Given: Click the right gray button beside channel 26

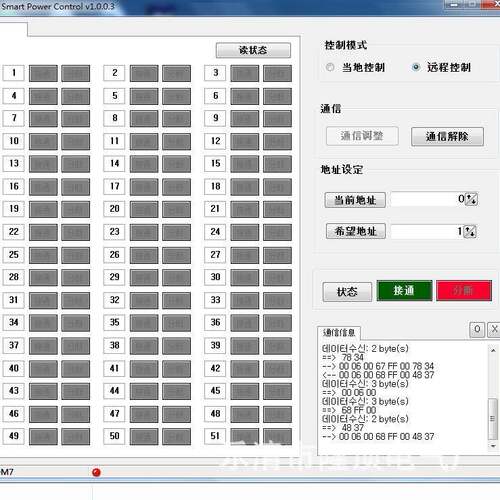Looking at the screenshot, I should (177, 255).
